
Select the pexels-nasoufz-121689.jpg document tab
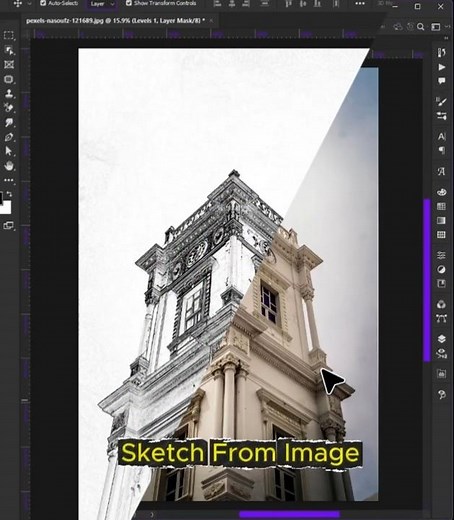(x=115, y=21)
